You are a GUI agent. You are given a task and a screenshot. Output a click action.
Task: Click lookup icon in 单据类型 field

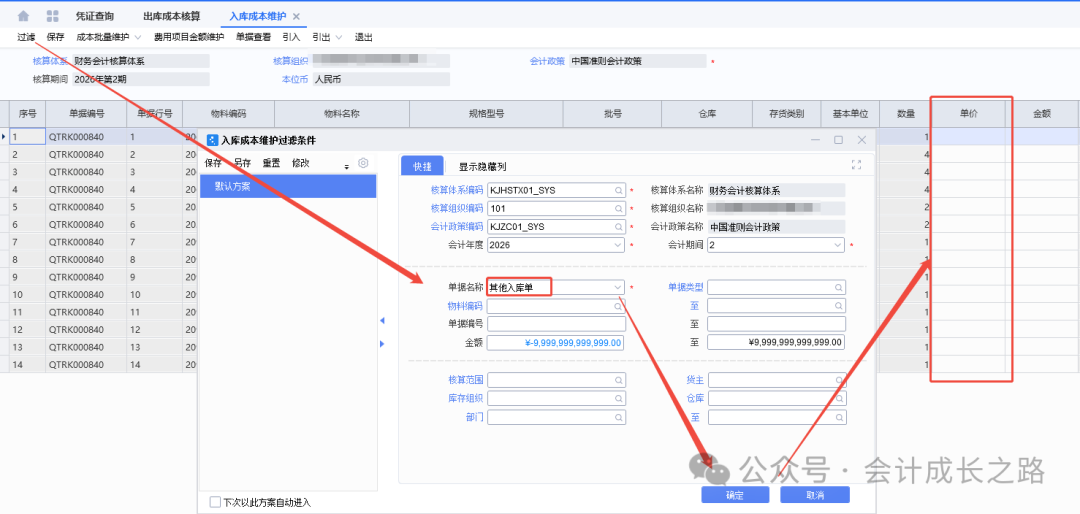point(837,288)
